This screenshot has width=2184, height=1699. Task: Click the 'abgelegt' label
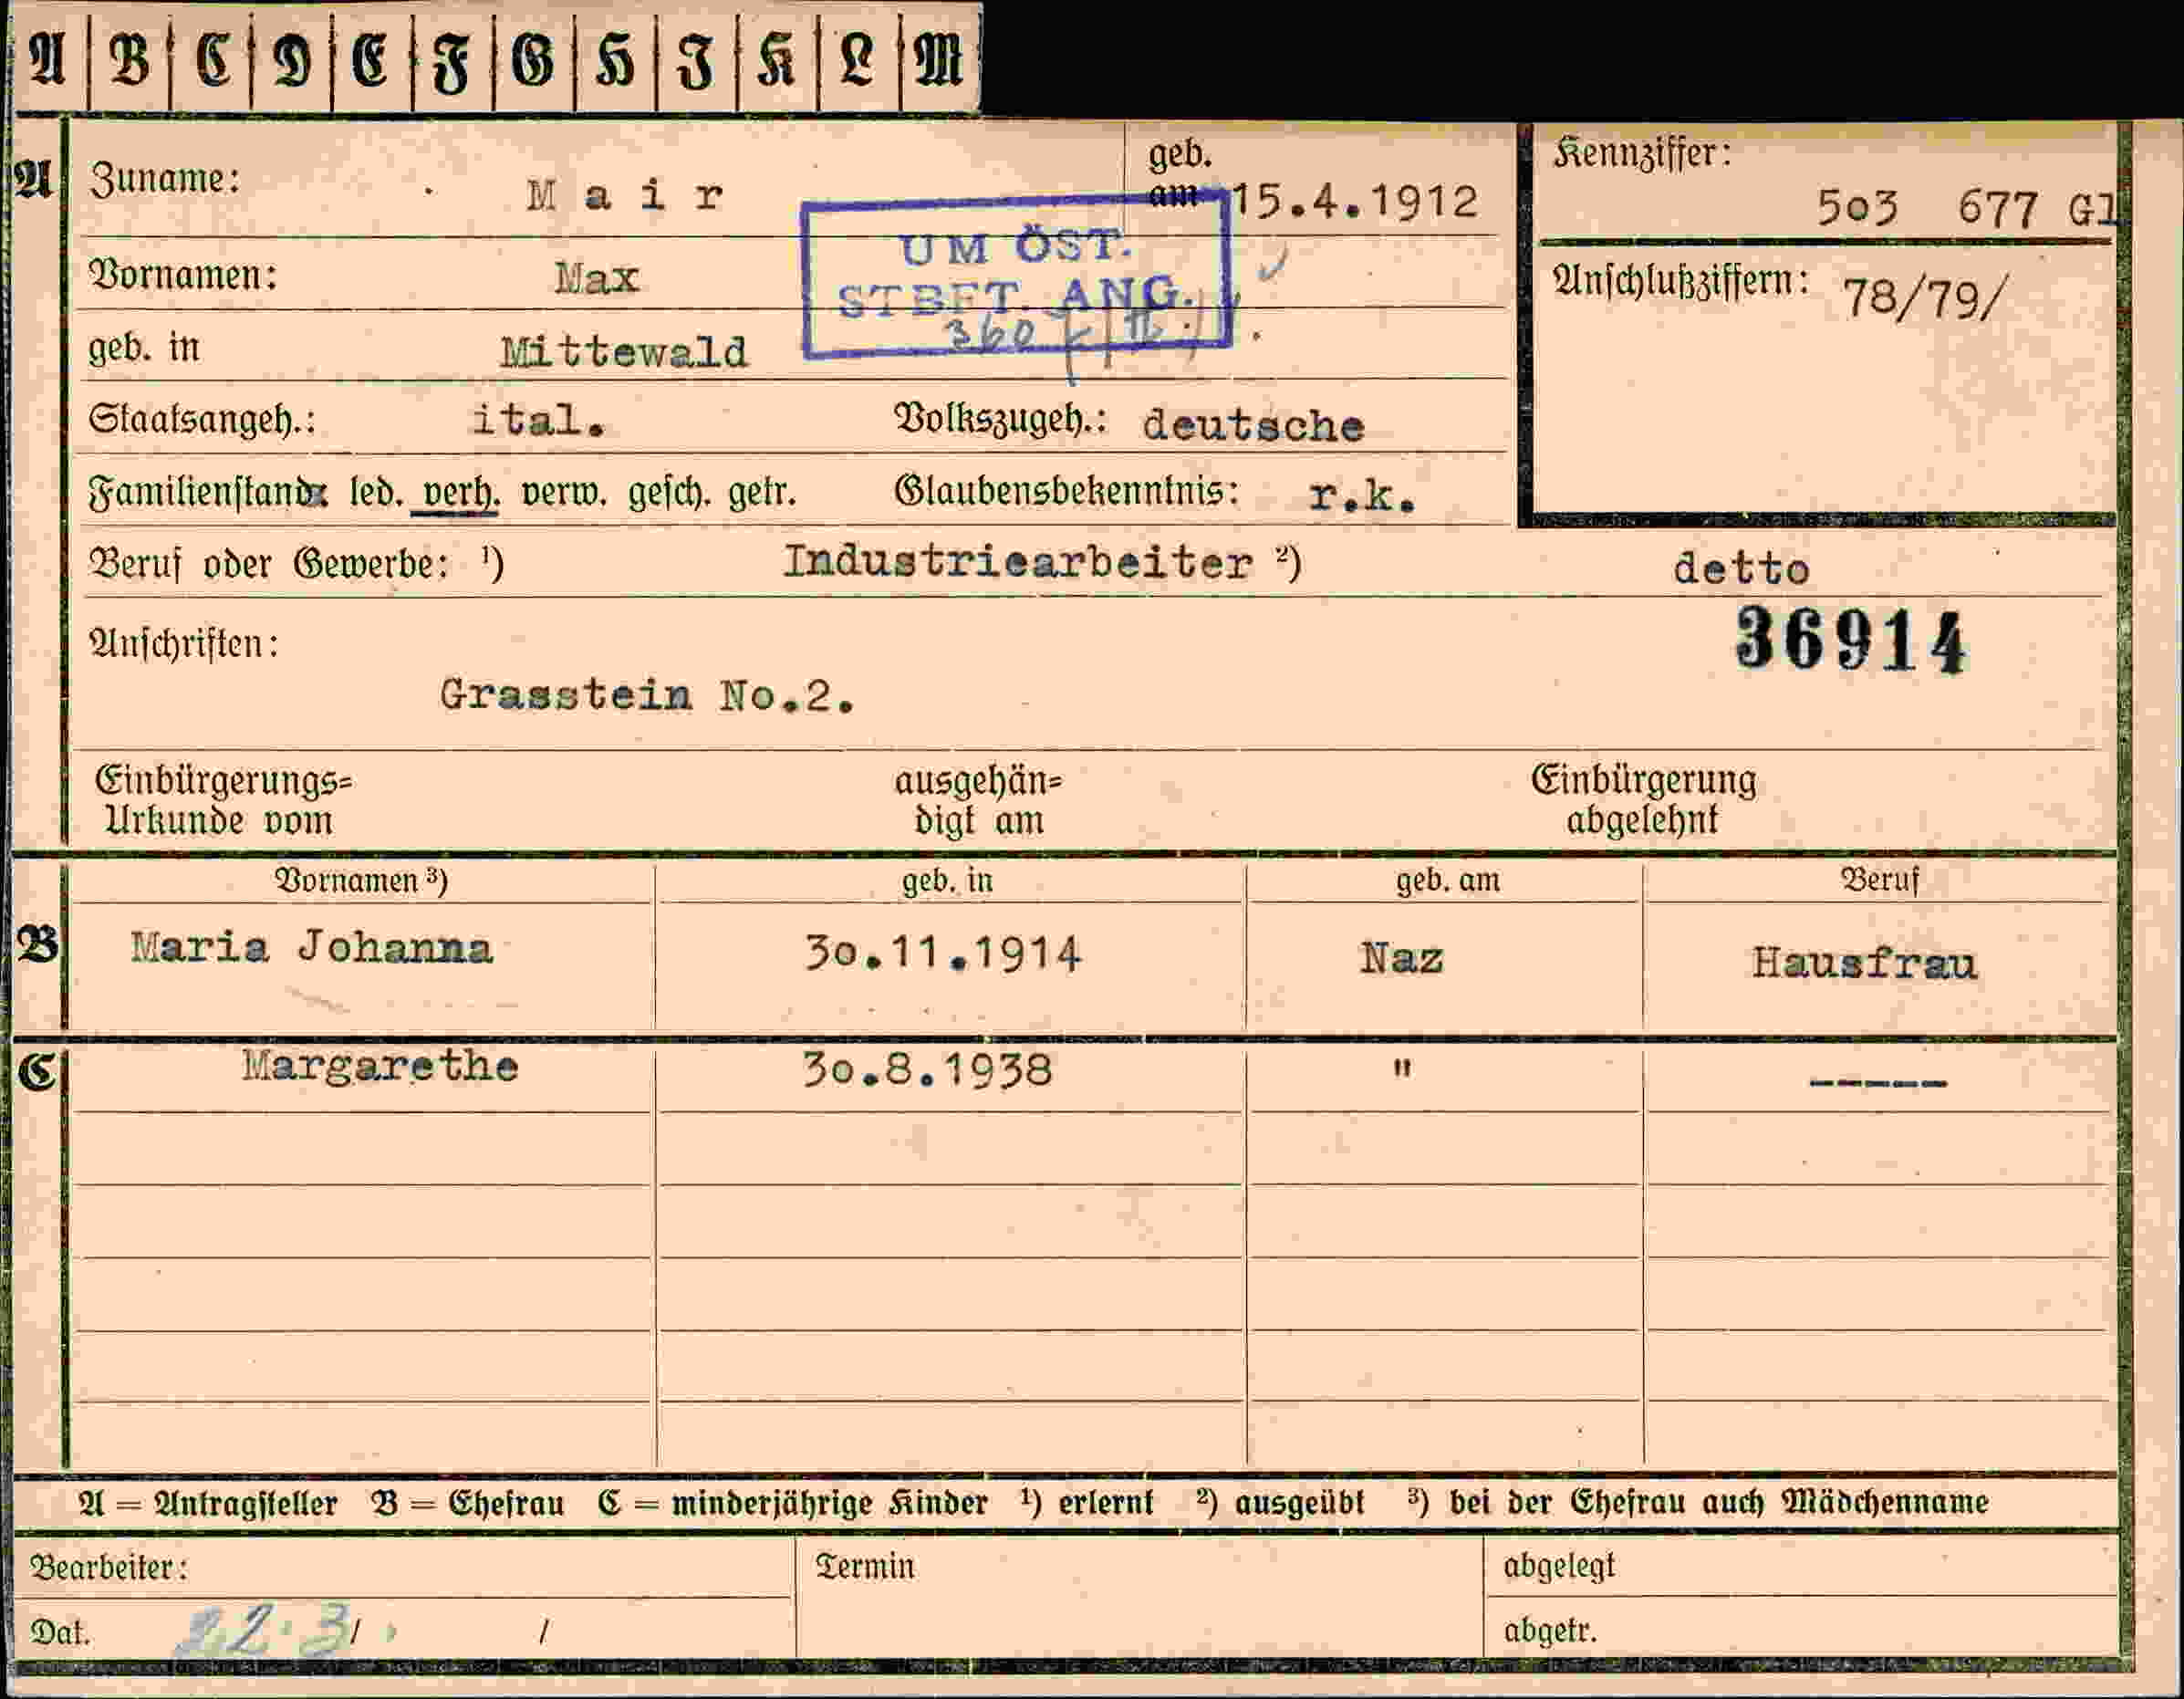(x=1559, y=1566)
